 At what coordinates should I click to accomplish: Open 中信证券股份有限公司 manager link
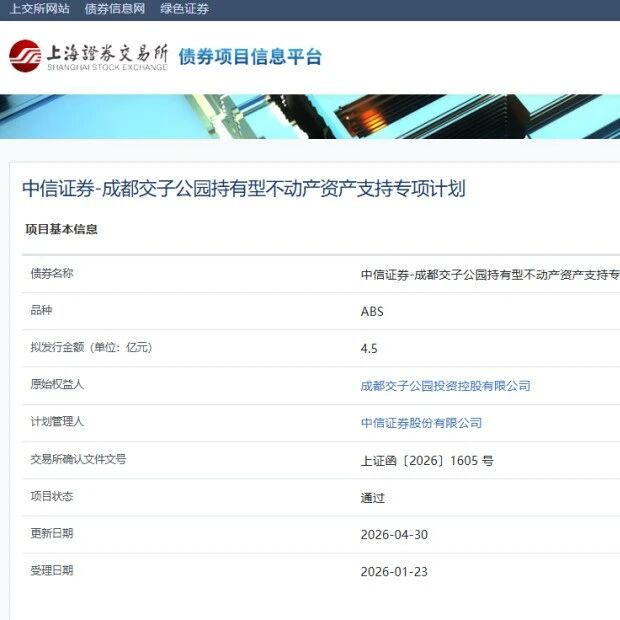tap(422, 423)
